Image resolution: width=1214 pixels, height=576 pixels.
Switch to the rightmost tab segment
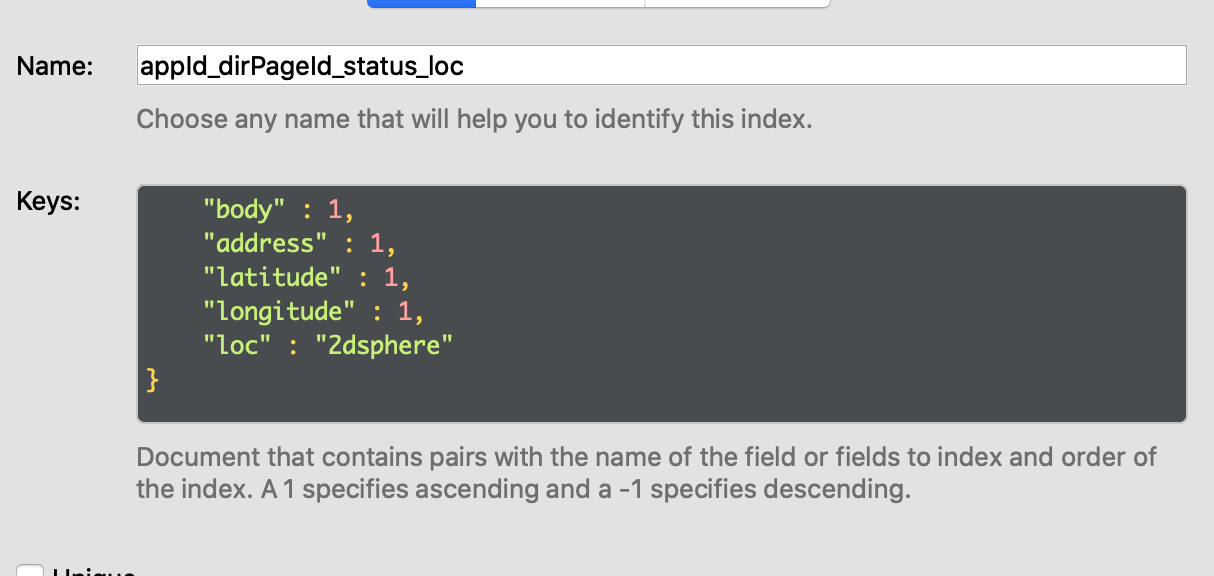[x=737, y=3]
